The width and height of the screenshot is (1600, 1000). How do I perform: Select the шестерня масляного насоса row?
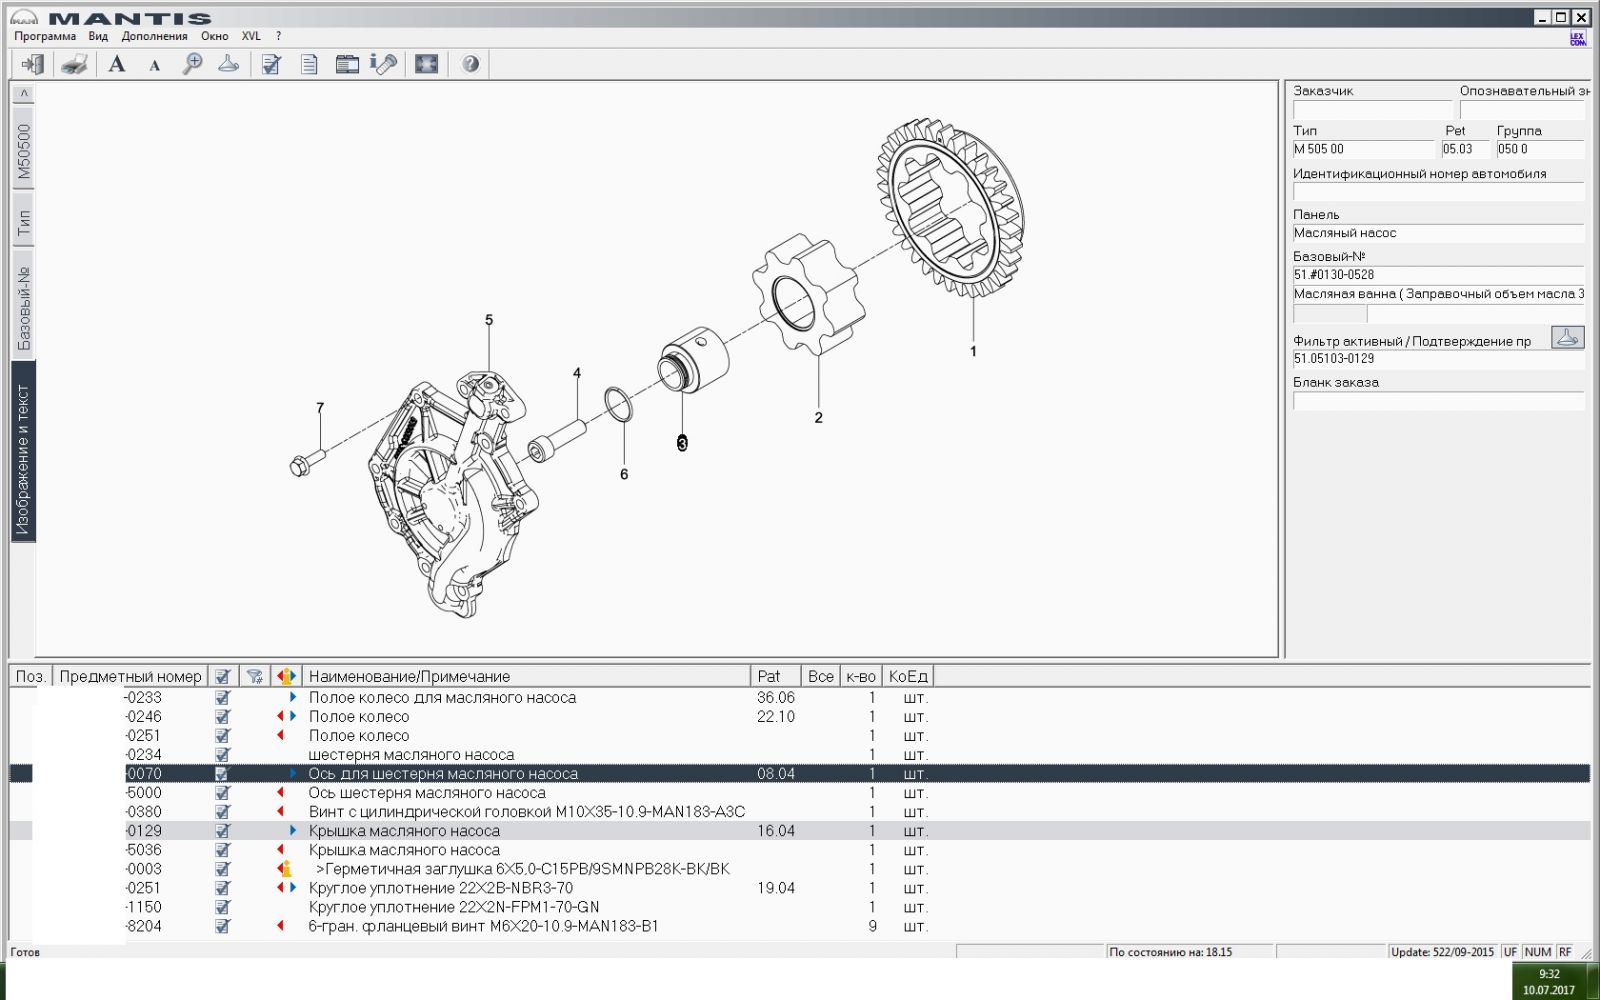[800, 755]
